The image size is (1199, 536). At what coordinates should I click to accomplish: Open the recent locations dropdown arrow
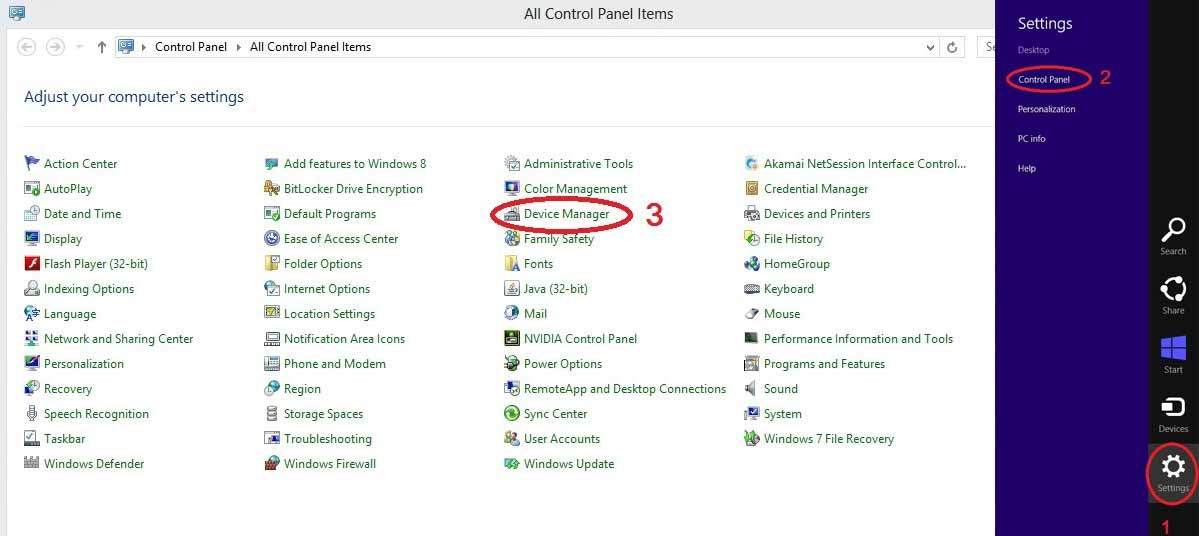[80, 47]
